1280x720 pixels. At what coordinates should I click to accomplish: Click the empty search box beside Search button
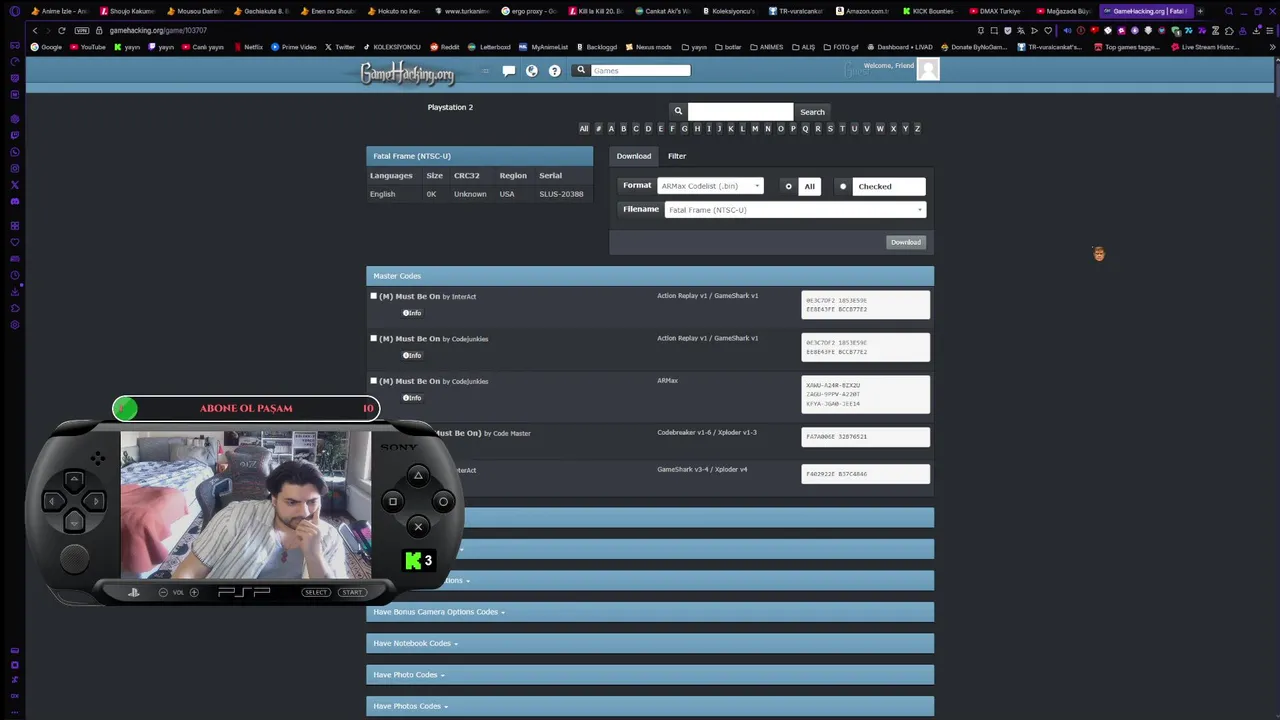click(x=740, y=112)
